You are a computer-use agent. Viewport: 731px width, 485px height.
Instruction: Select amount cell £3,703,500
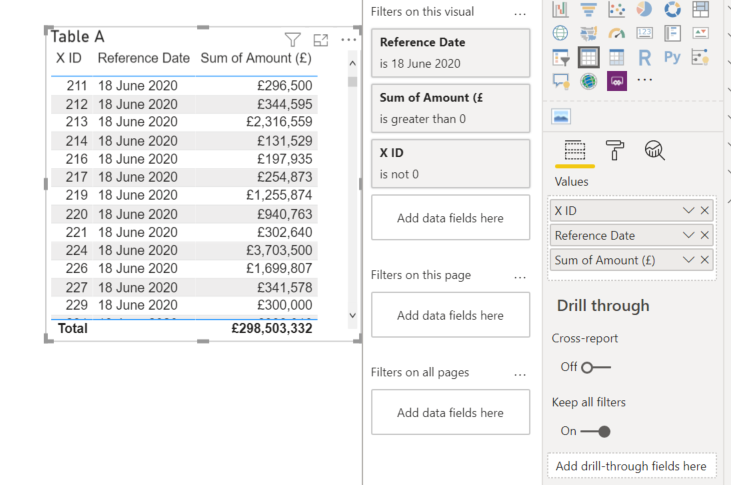click(279, 250)
